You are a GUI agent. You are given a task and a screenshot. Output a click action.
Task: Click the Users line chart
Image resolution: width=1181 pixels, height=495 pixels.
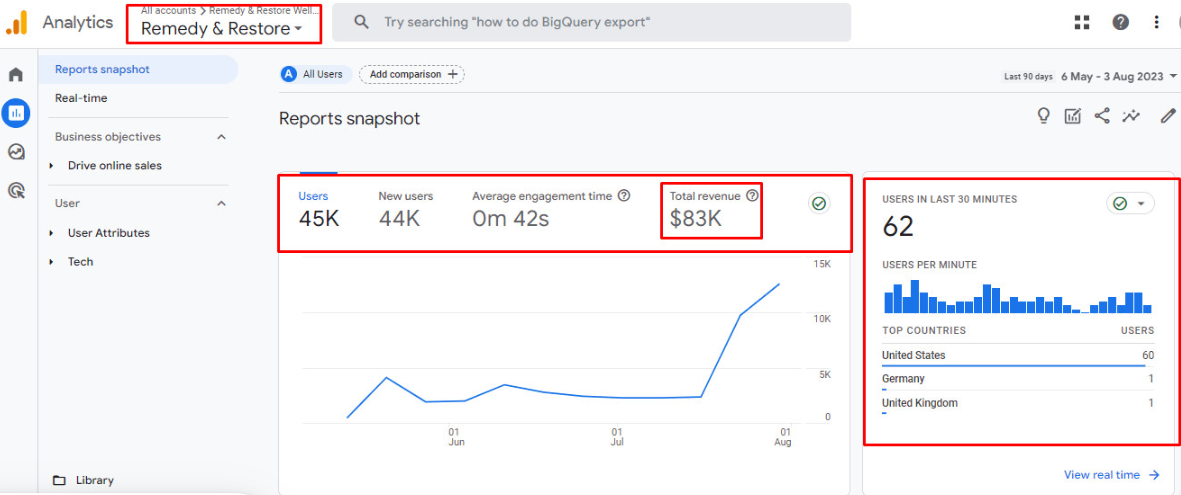pos(565,350)
